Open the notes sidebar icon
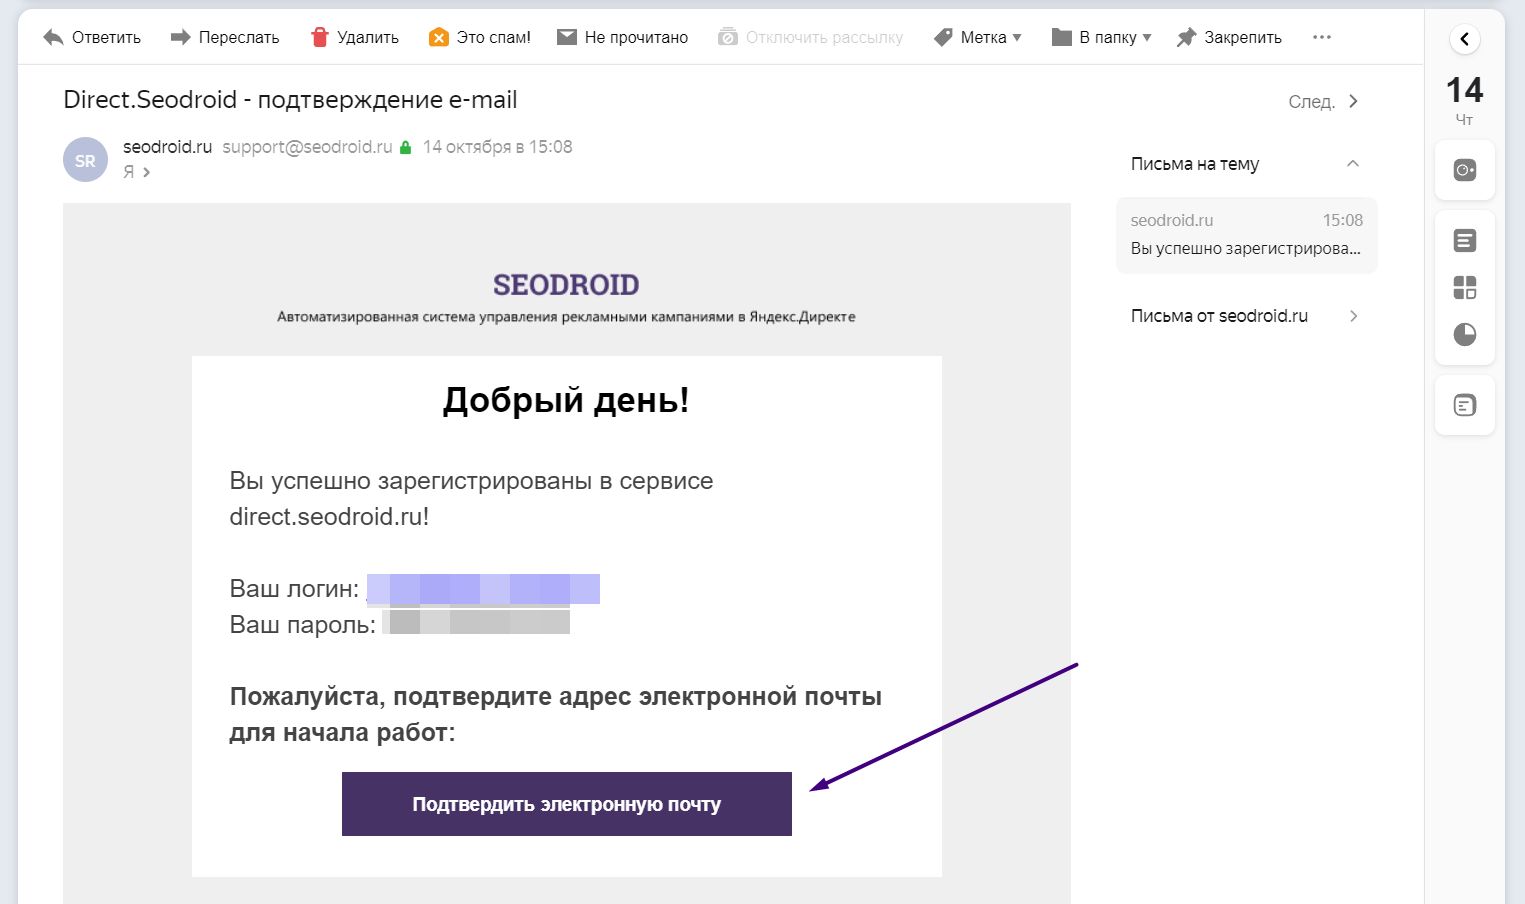 tap(1465, 240)
